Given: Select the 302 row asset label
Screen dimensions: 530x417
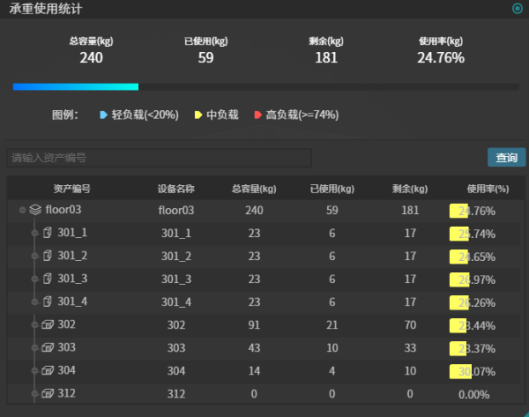Looking at the screenshot, I should (x=67, y=324).
